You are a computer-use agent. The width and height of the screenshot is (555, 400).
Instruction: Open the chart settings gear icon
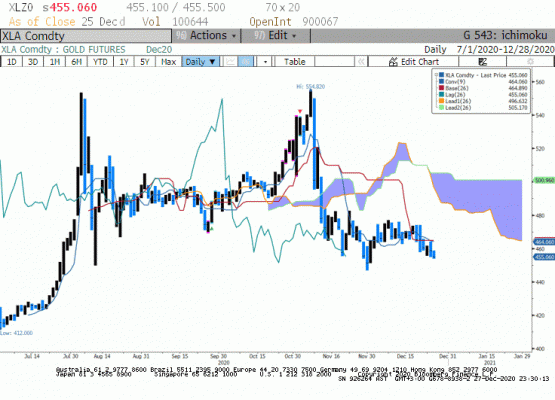(530, 62)
